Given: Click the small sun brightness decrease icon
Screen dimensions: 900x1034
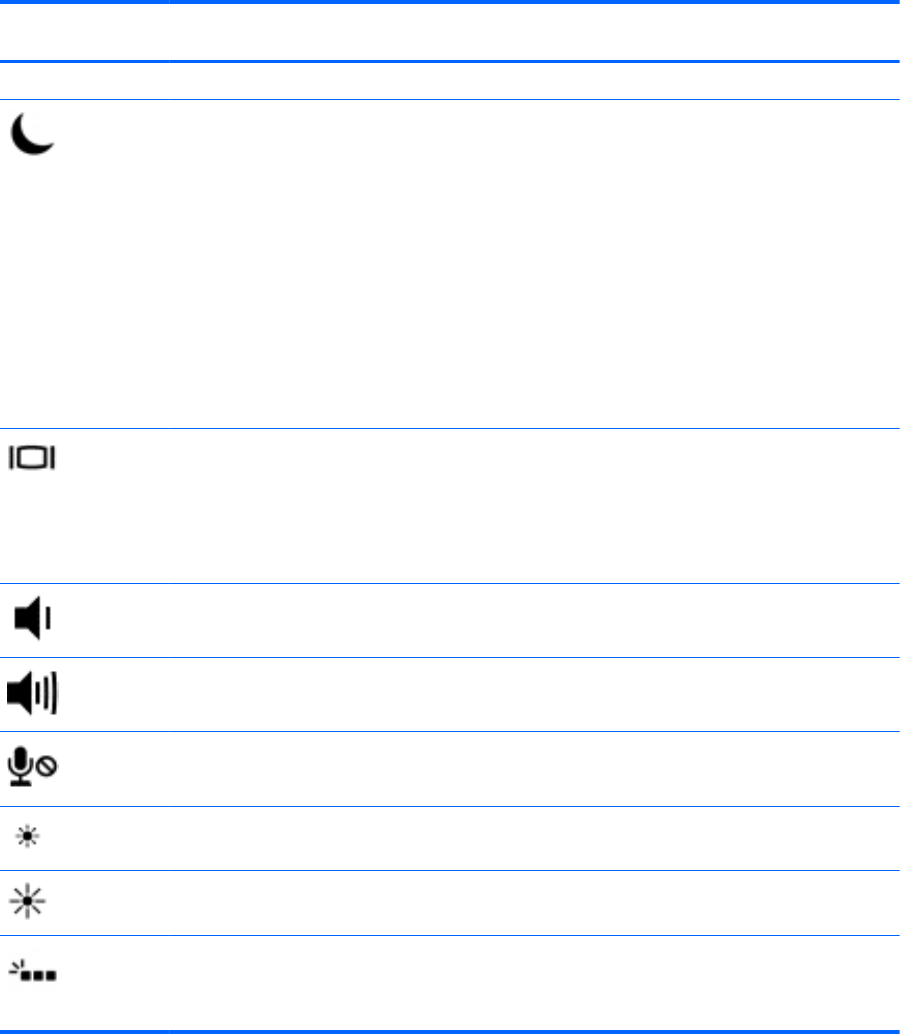Looking at the screenshot, I should click(x=28, y=837).
